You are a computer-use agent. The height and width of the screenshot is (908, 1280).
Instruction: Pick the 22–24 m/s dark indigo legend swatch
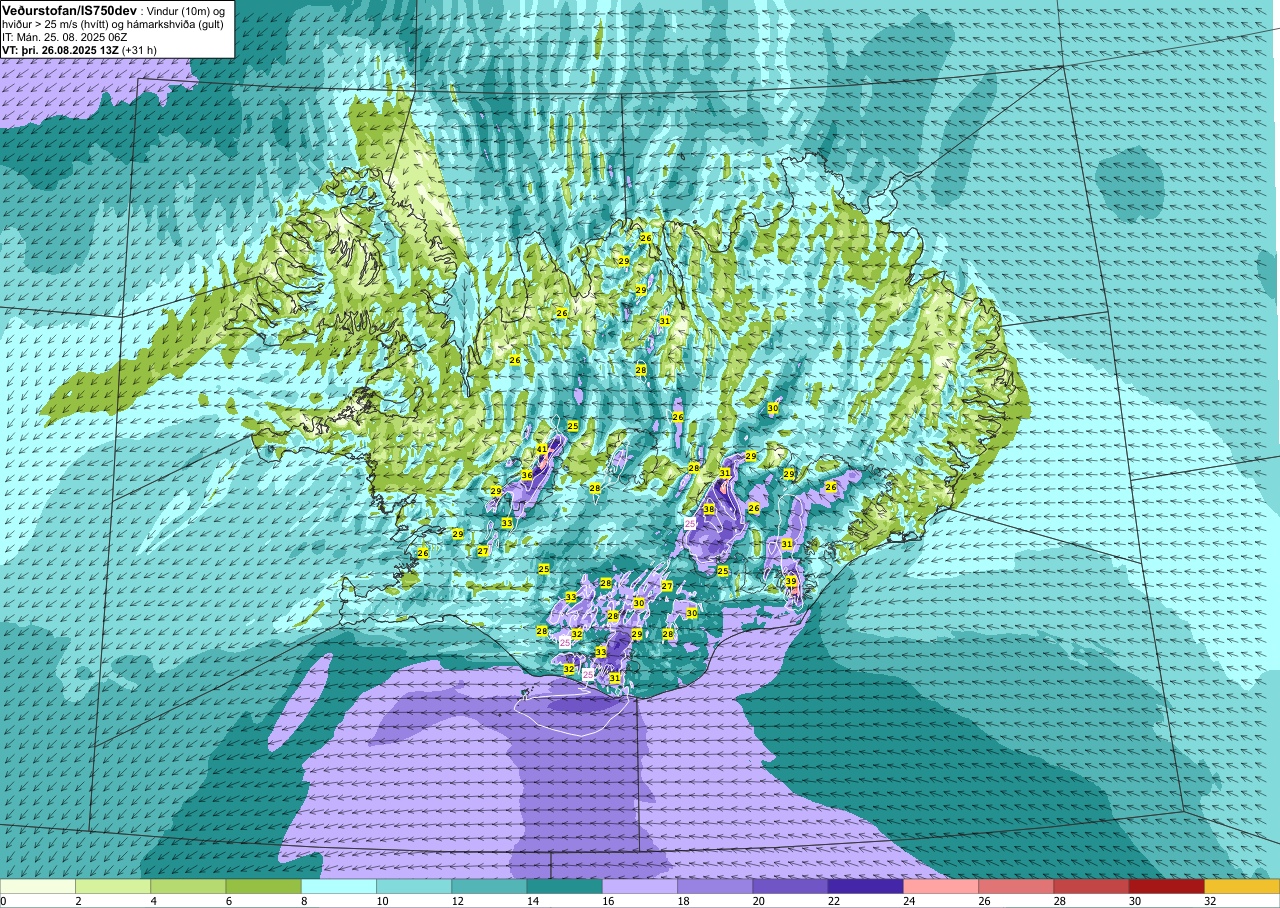(866, 886)
